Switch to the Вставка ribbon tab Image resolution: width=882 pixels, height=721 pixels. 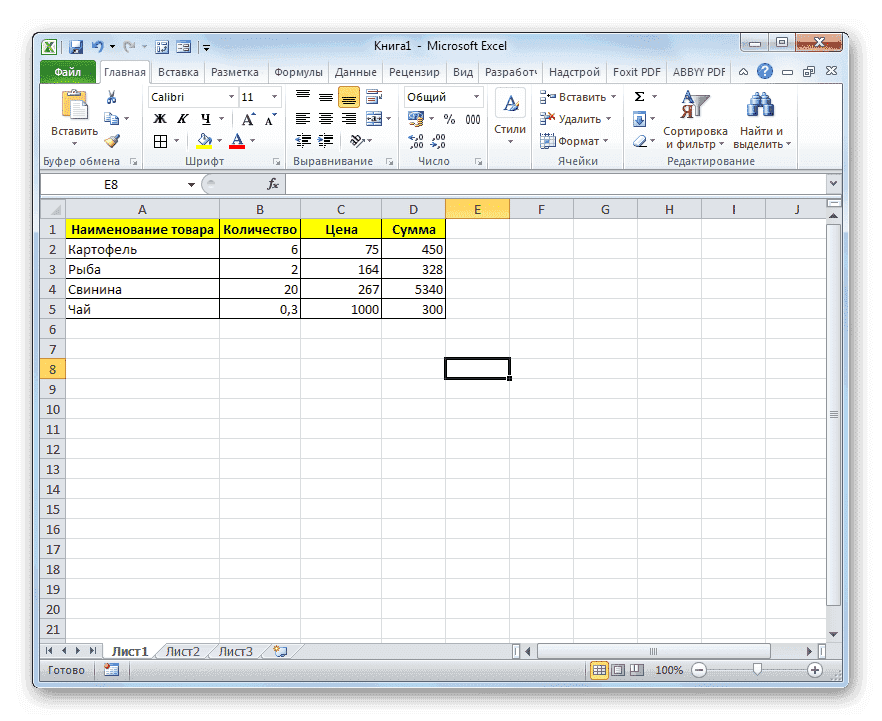[x=175, y=71]
